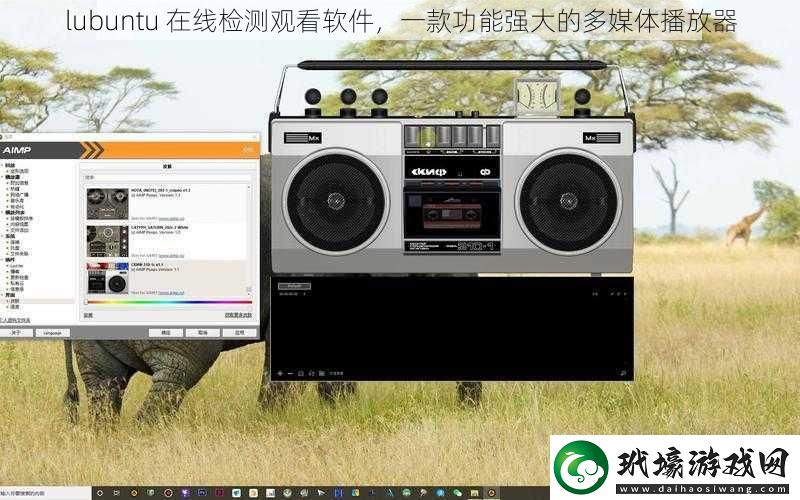Select the highlighted 皮肤 item in settings tree
The width and height of the screenshot is (800, 500).
tap(15, 301)
